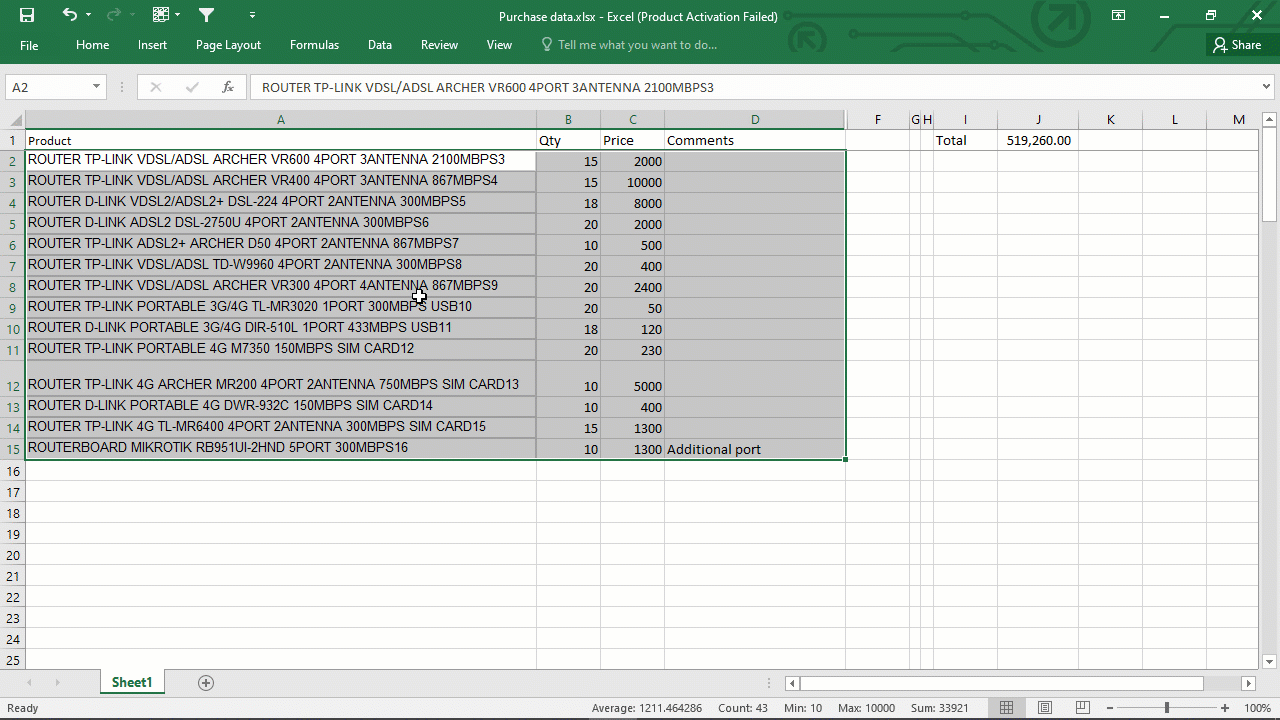
Task: Switch to Page Break Preview in status bar
Action: tap(1083, 708)
